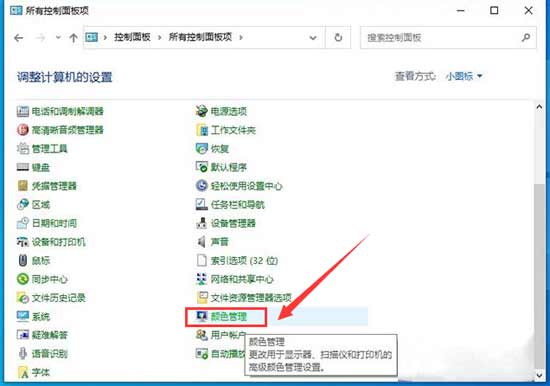Open 轻松使用设置中心 icon

point(202,186)
